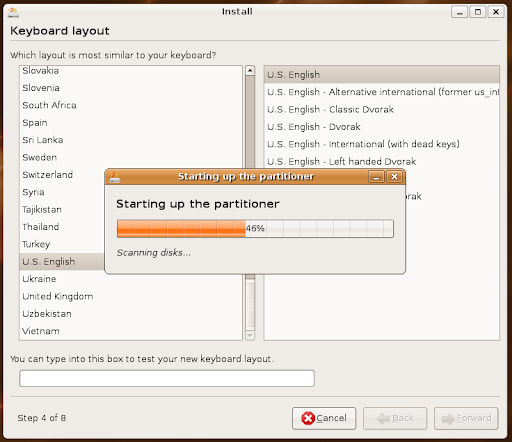The image size is (512, 442).
Task: Close the Install window
Action: pyautogui.click(x=496, y=12)
